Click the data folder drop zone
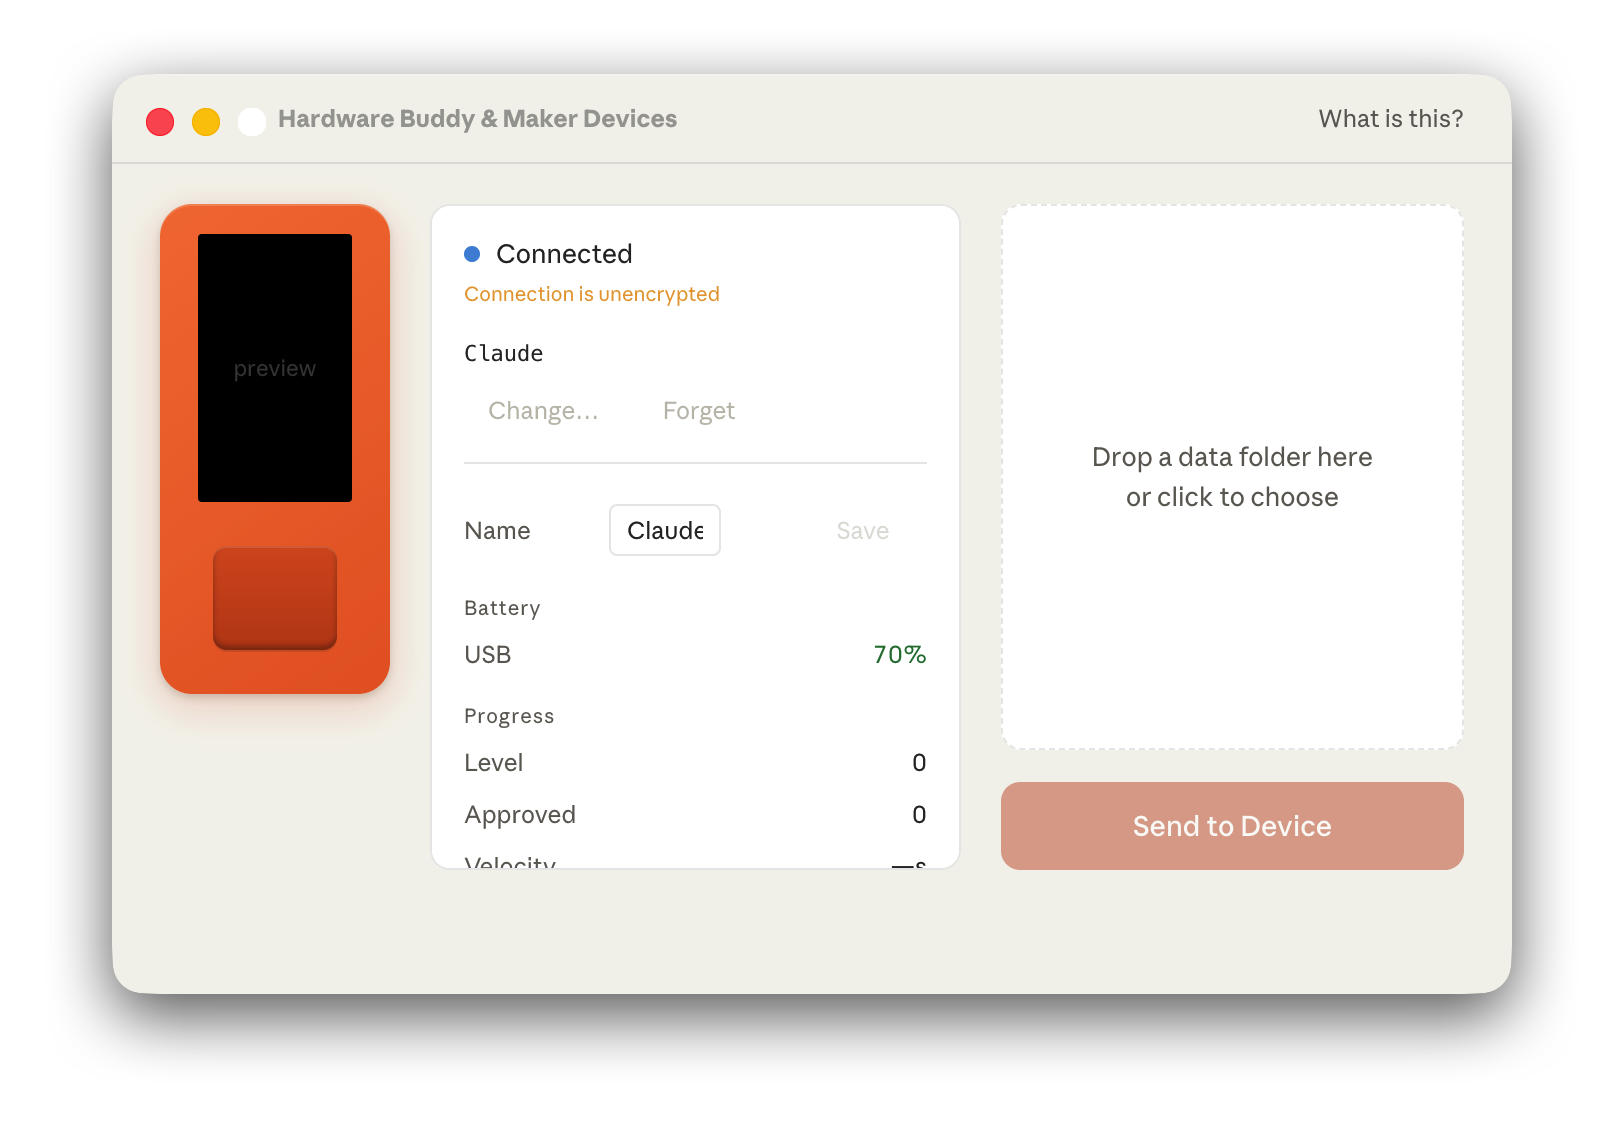The width and height of the screenshot is (1624, 1144). click(1232, 476)
